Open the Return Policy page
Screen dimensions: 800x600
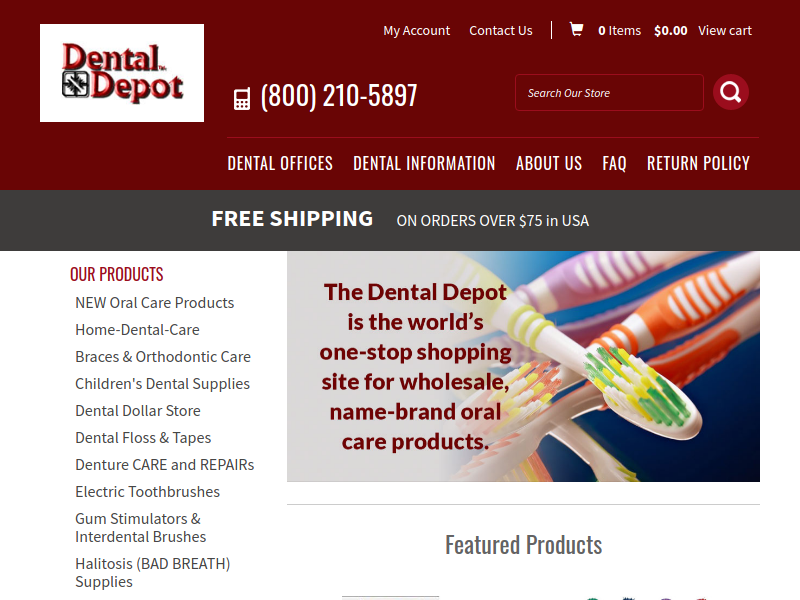pyautogui.click(x=698, y=163)
